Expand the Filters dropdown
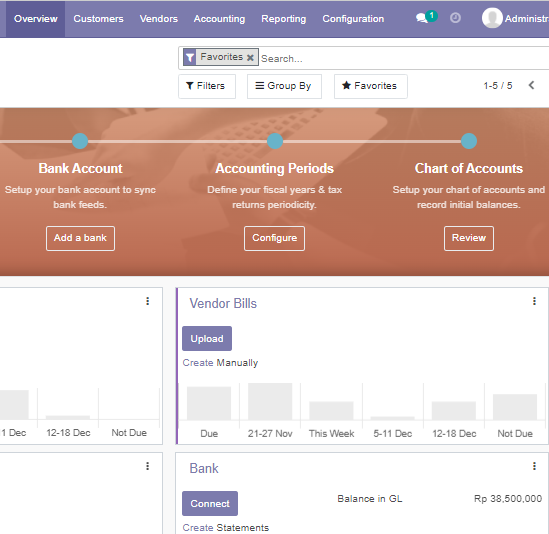This screenshot has width=549, height=534. click(x=207, y=86)
